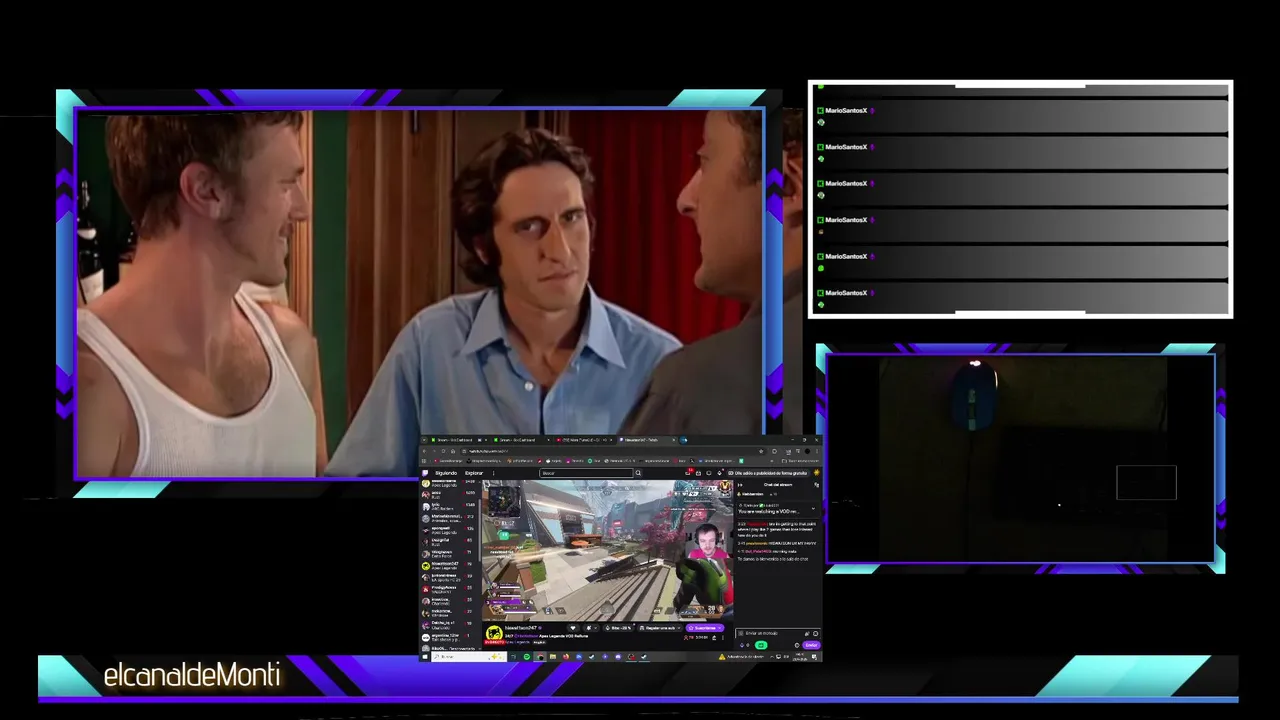Collapse the stream chat panel

[x=740, y=485]
